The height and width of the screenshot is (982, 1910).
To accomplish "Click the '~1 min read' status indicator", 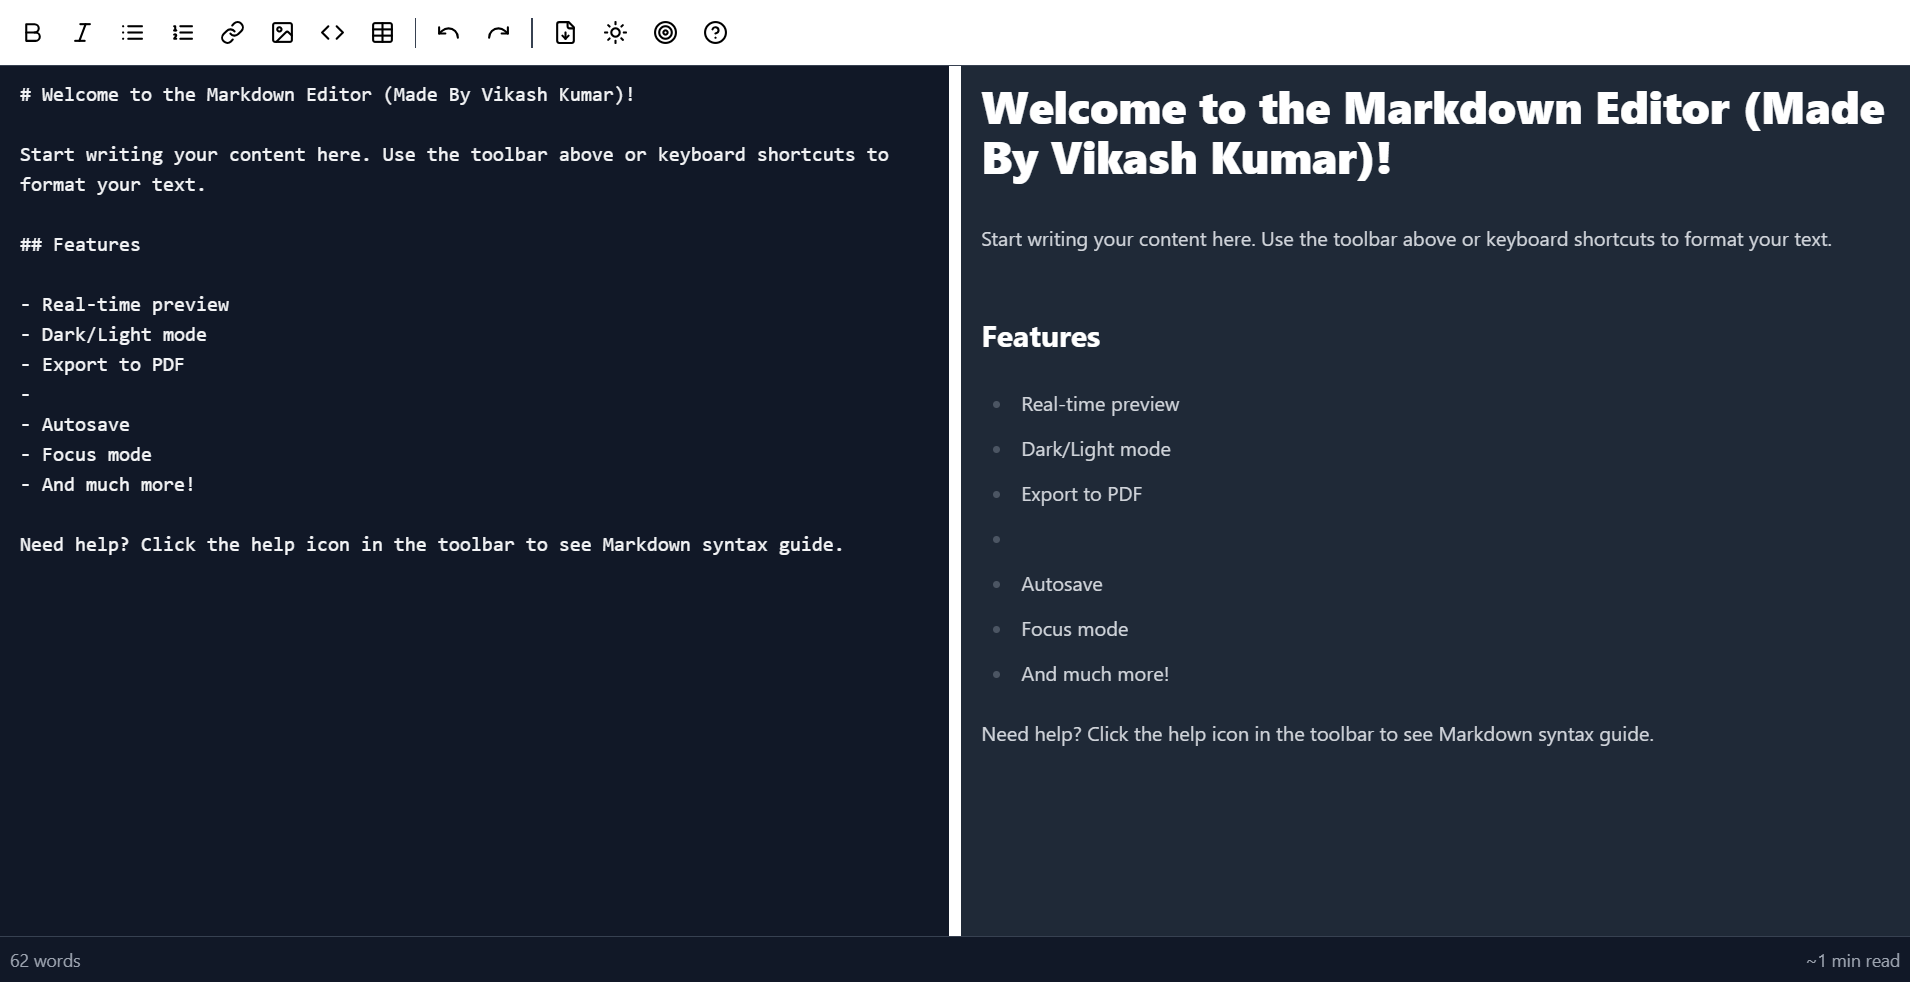I will 1852,961.
